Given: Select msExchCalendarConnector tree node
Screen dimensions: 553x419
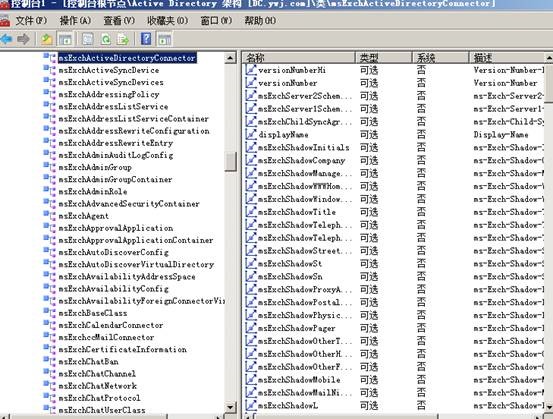Looking at the screenshot, I should click(111, 325).
